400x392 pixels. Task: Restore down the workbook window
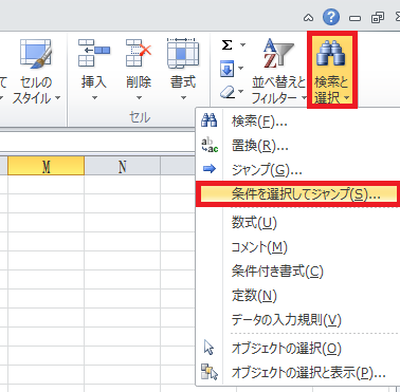pyautogui.click(x=377, y=17)
